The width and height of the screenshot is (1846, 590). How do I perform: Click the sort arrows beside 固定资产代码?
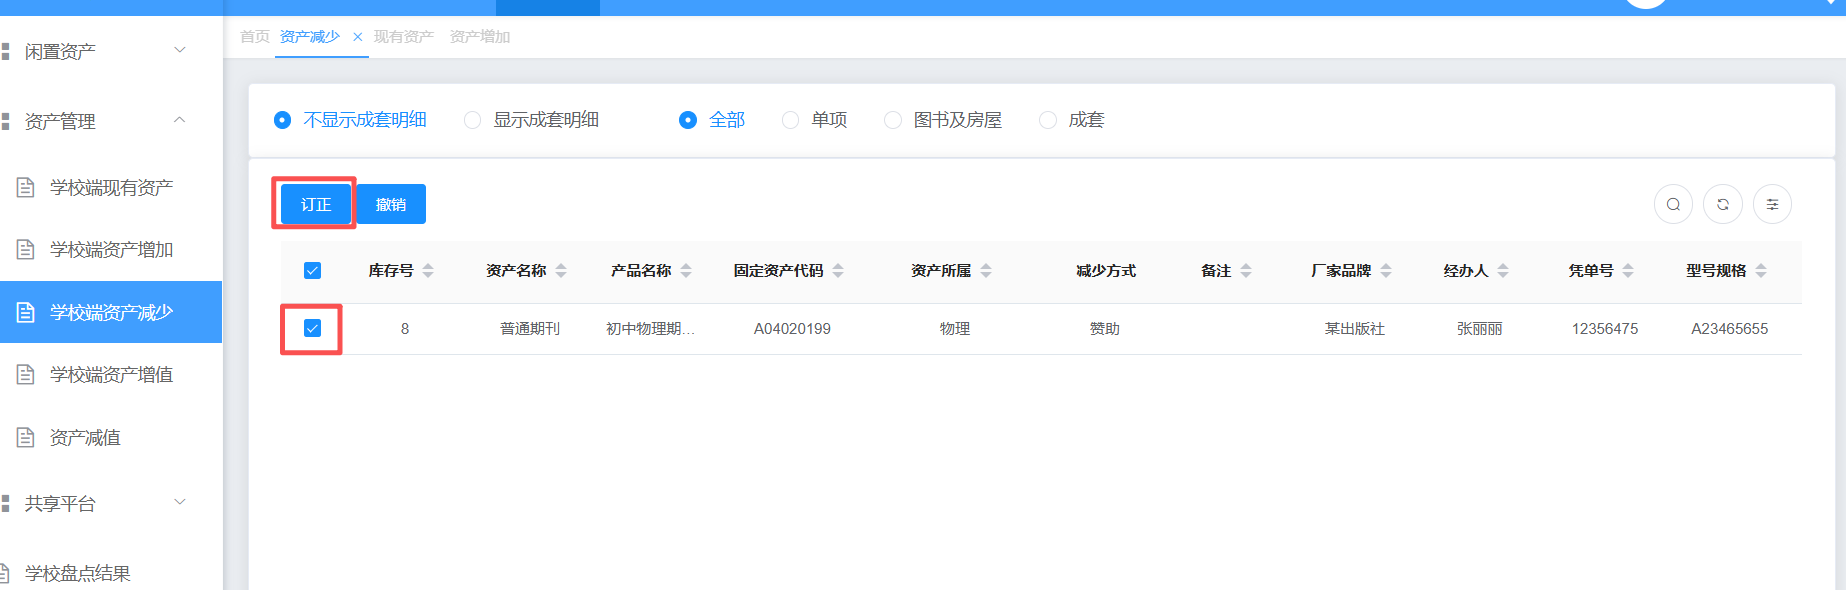pos(838,270)
